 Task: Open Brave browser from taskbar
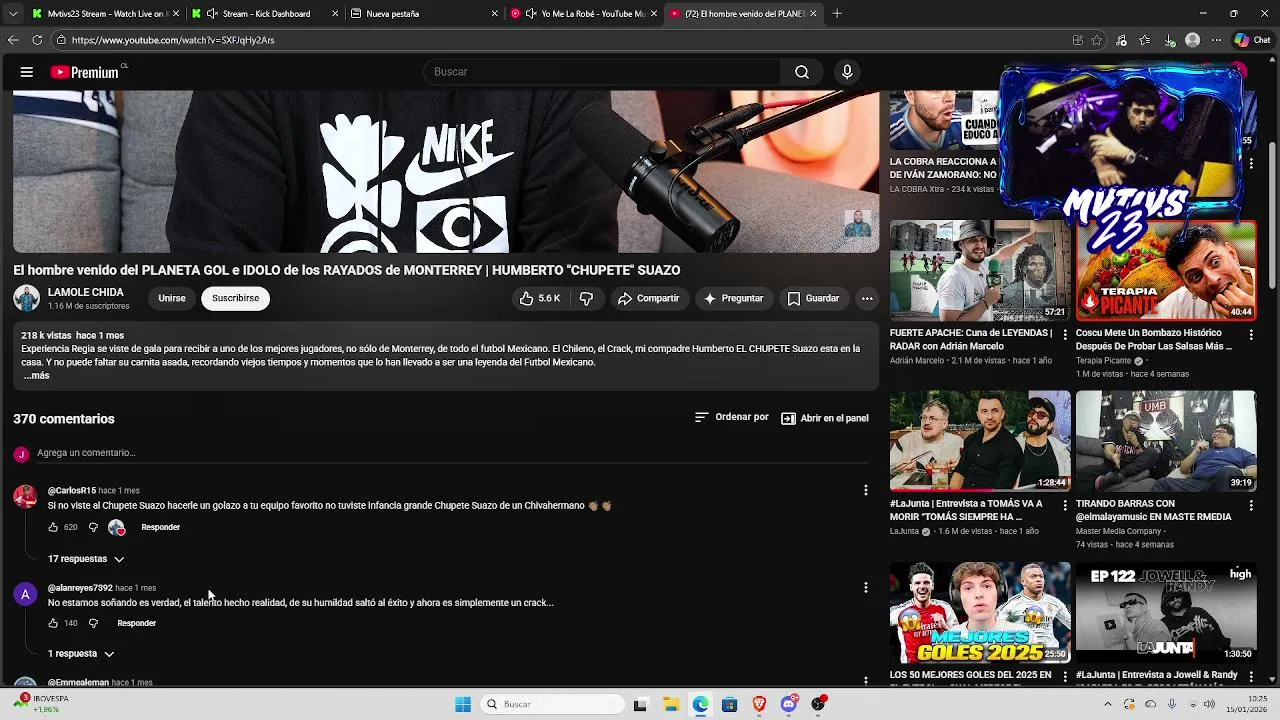759,704
